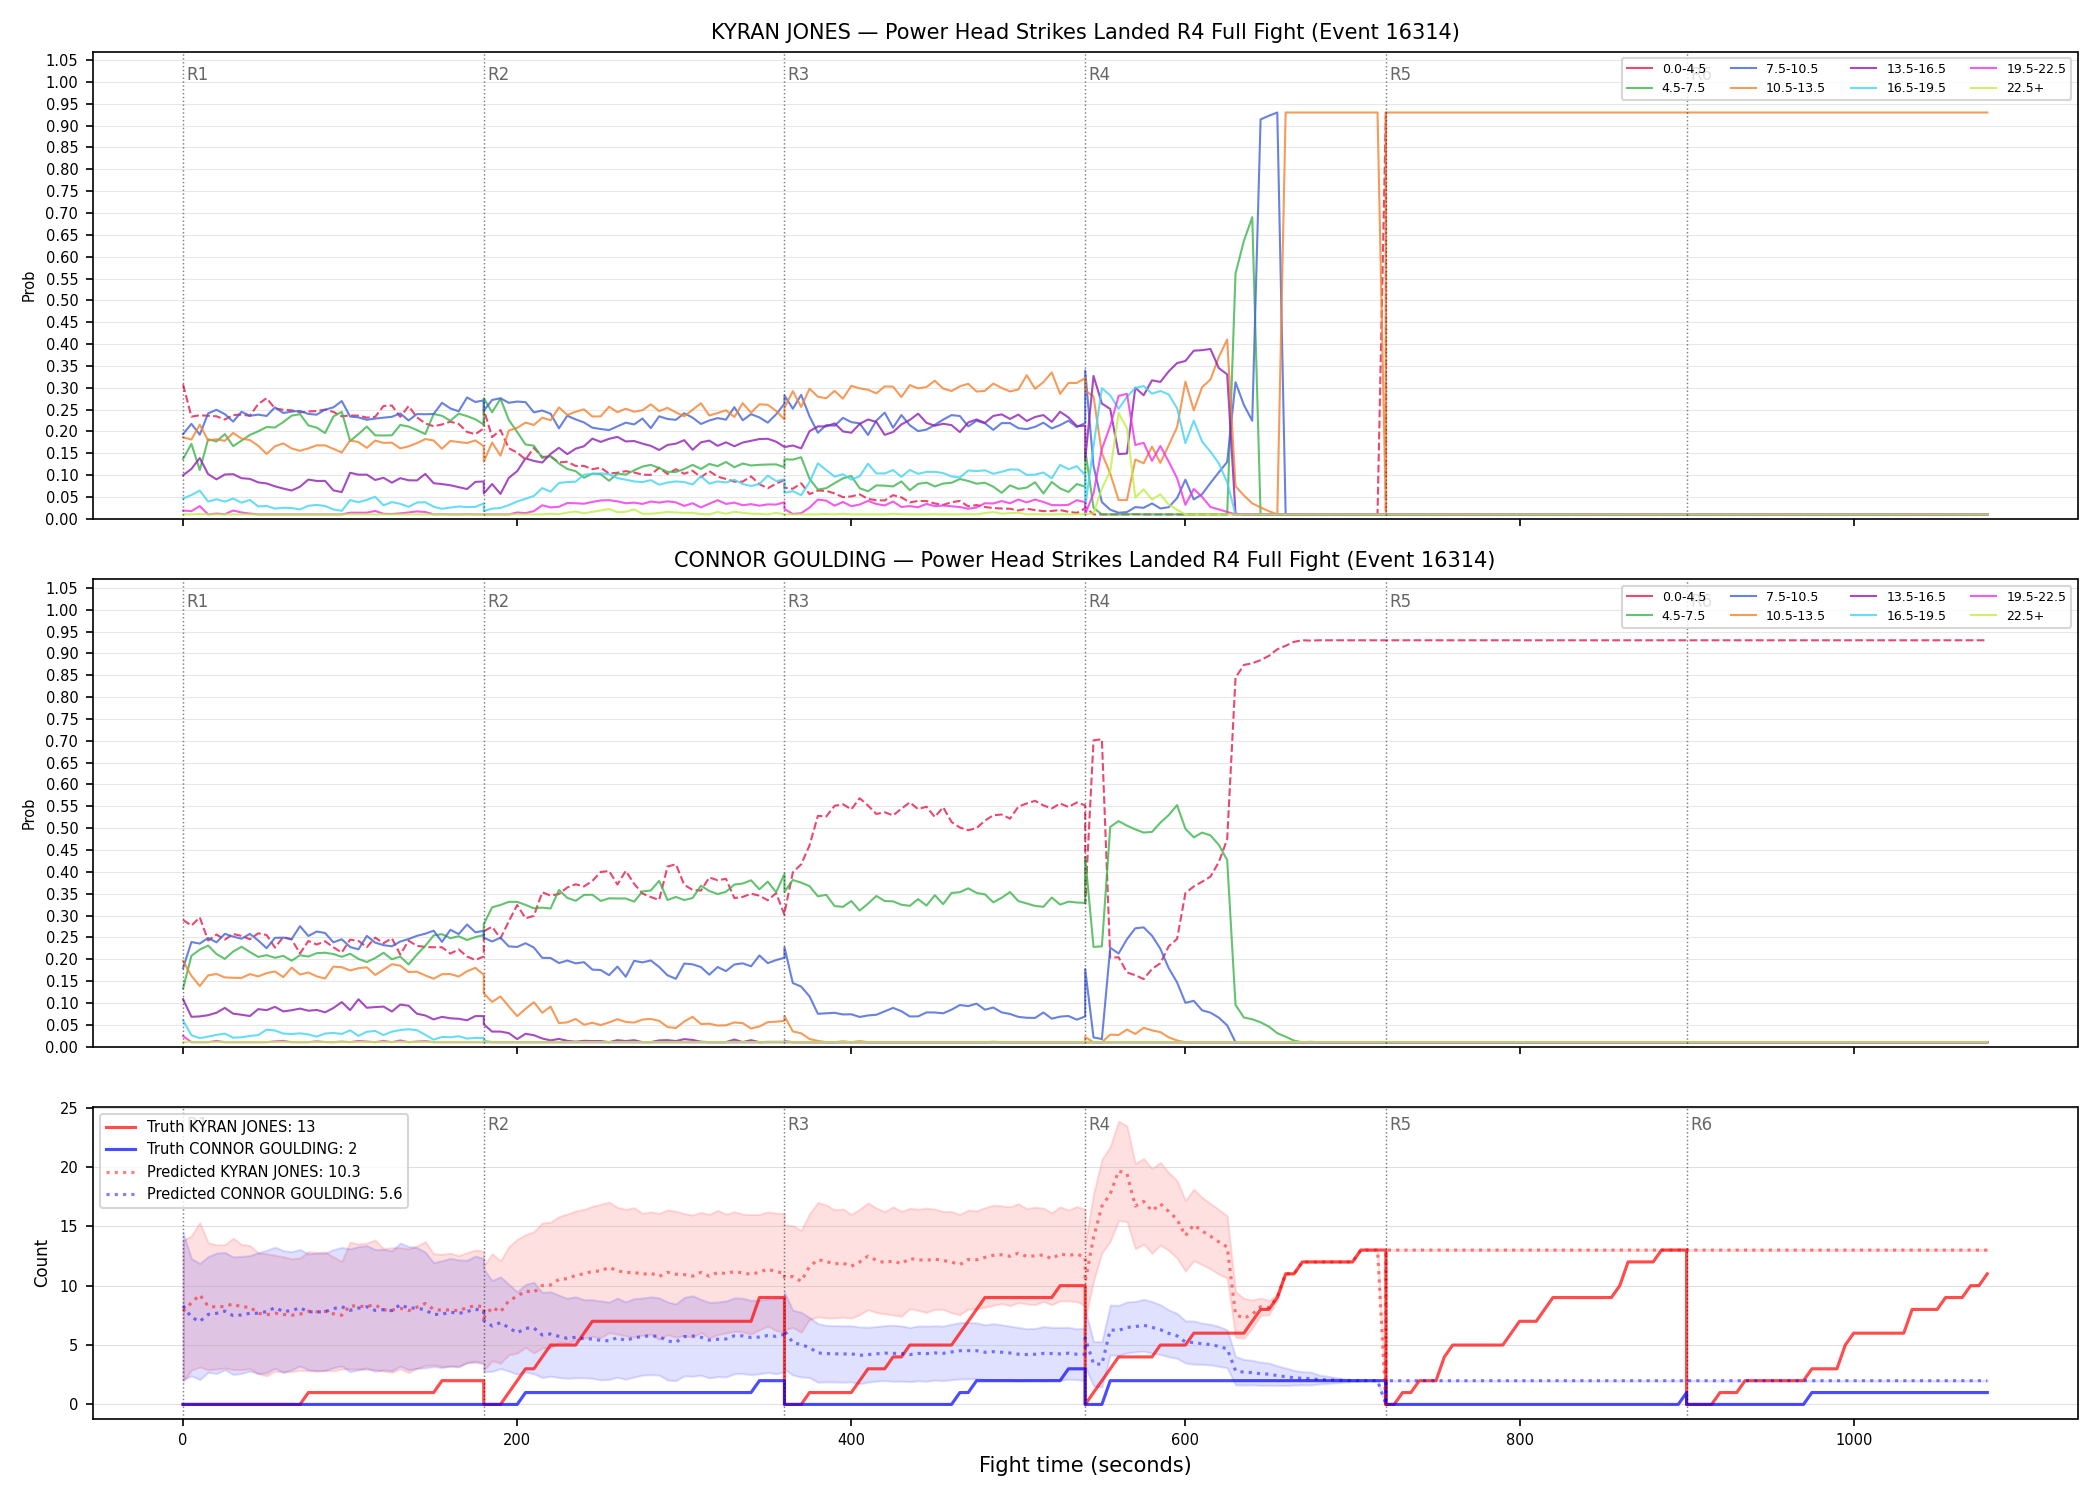This screenshot has width=2100, height=1500.
Task: Select the 22.5+ legend label in Kyran Jones chart
Action: (x=2025, y=88)
